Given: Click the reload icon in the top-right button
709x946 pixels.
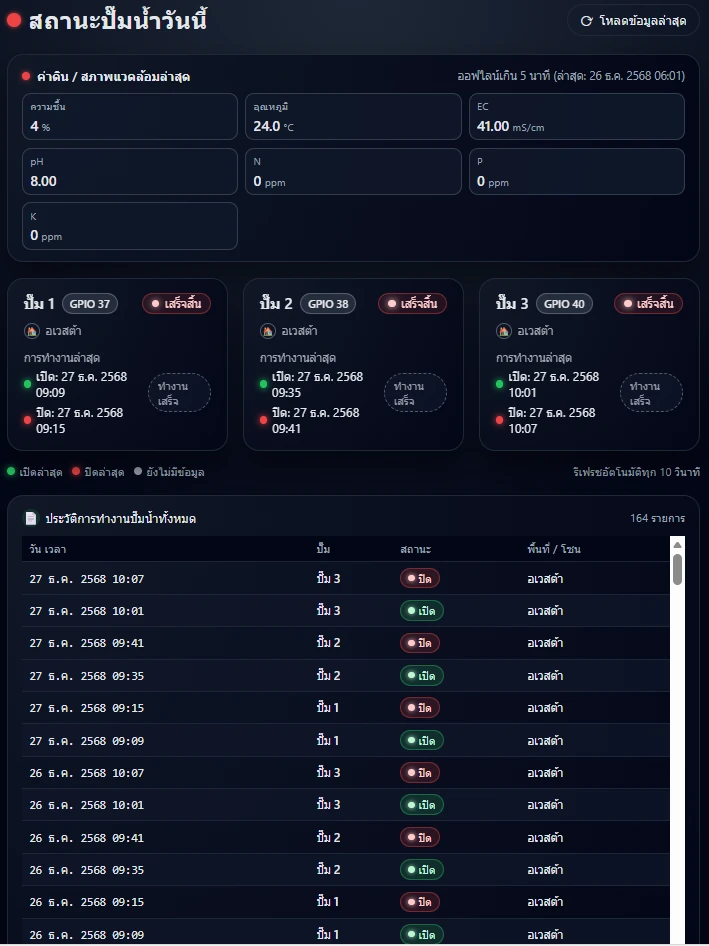Looking at the screenshot, I should coord(587,21).
